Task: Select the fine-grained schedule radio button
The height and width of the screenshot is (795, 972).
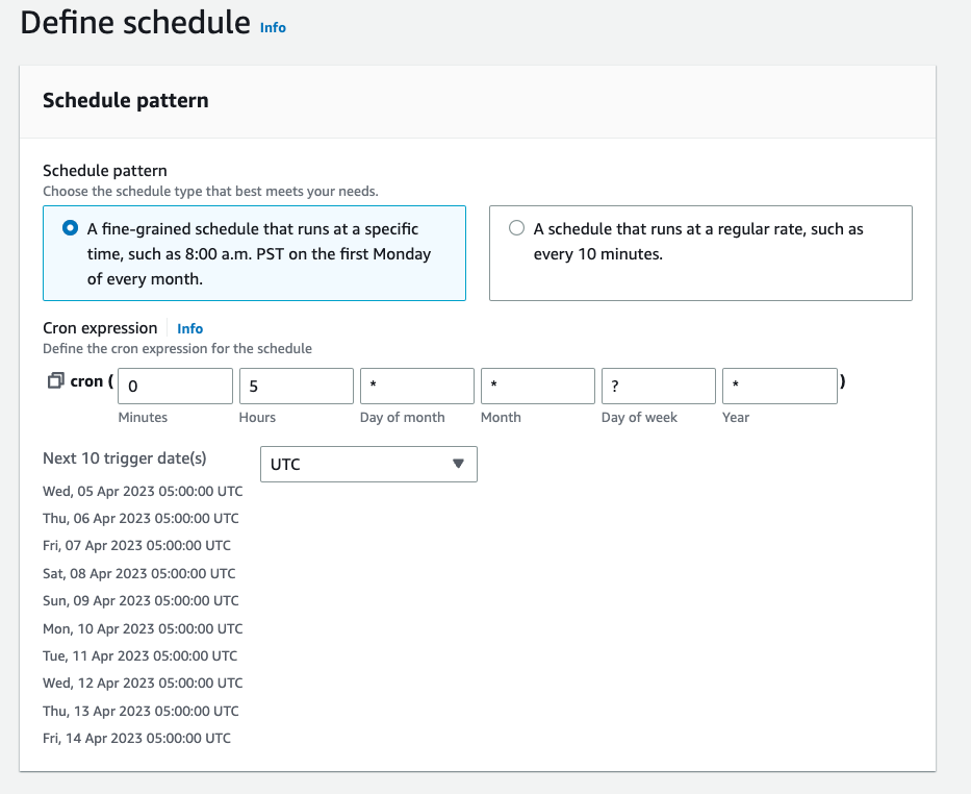Action: coord(68,227)
